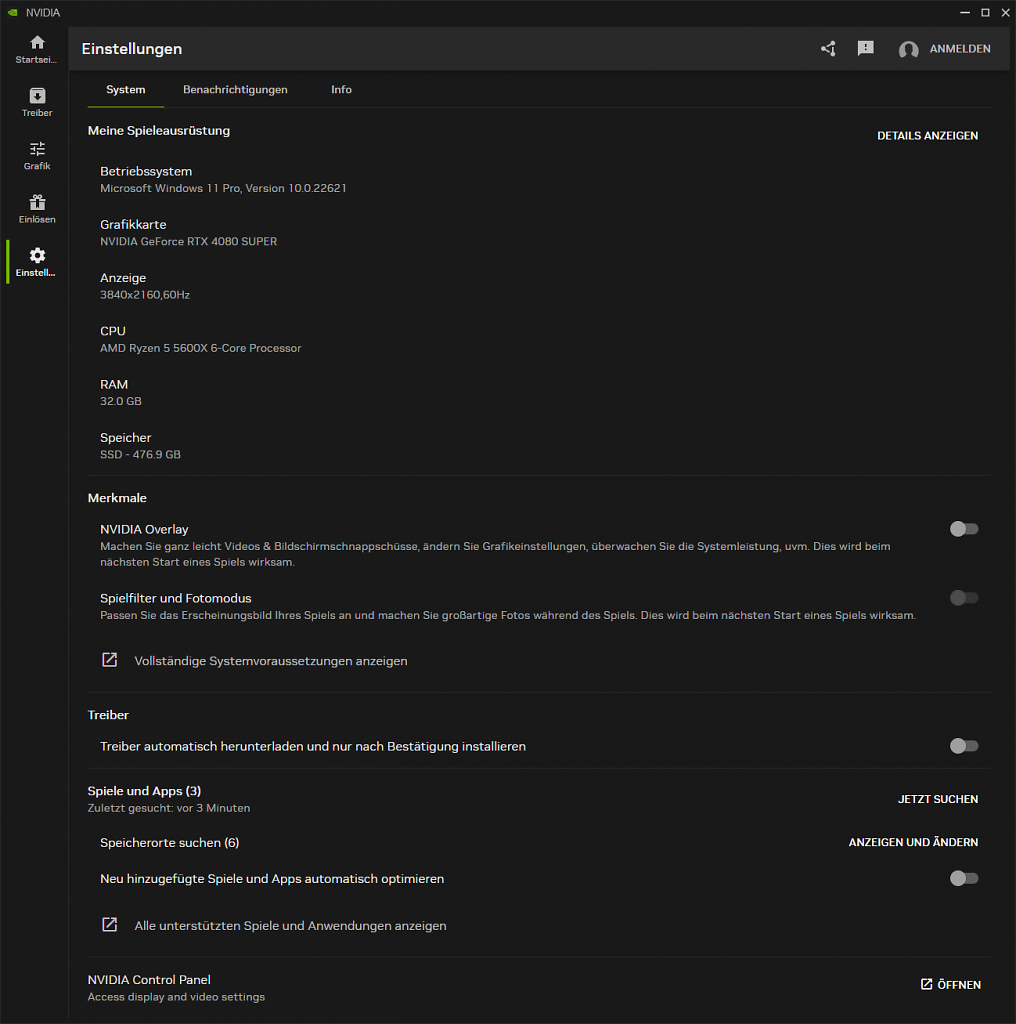Click the open icon next to ÖFFNEN

click(926, 984)
